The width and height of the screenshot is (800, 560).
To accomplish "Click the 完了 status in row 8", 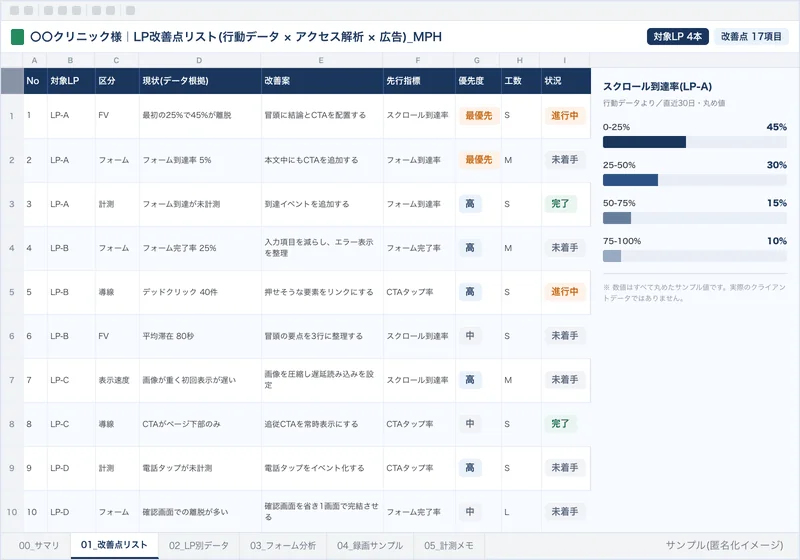I will pos(560,424).
